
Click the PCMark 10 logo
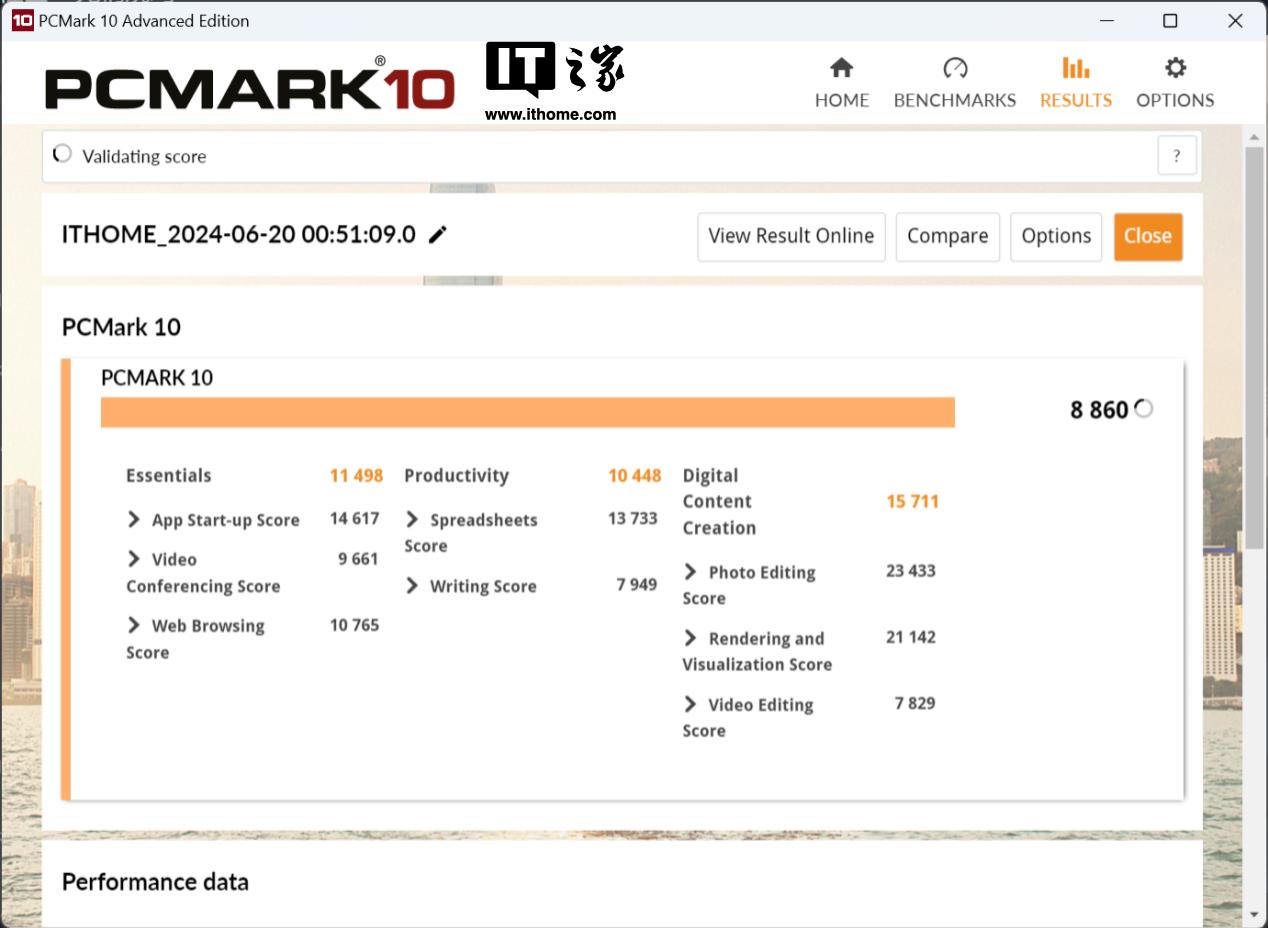[250, 86]
